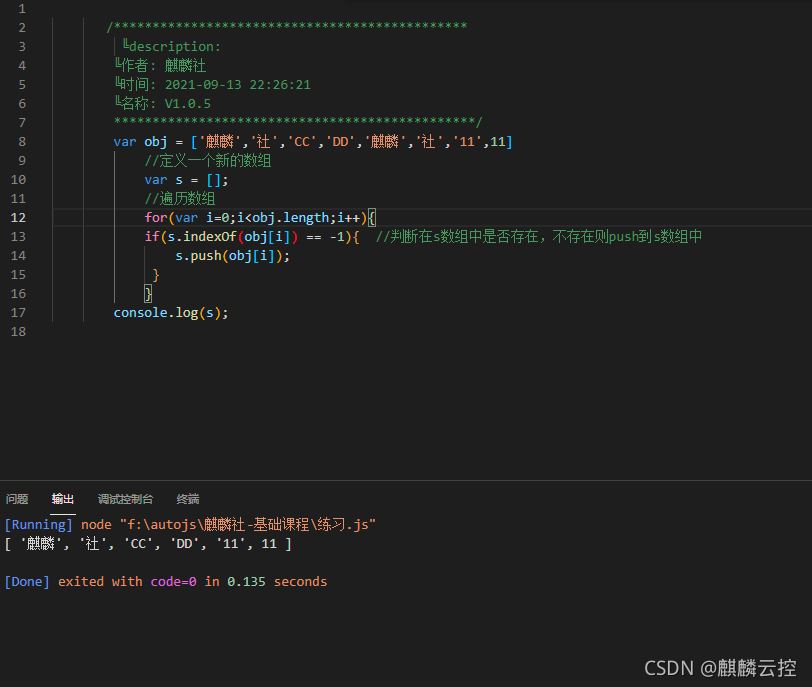The width and height of the screenshot is (812, 687).
Task: Click the output array result line
Action: click(x=148, y=544)
